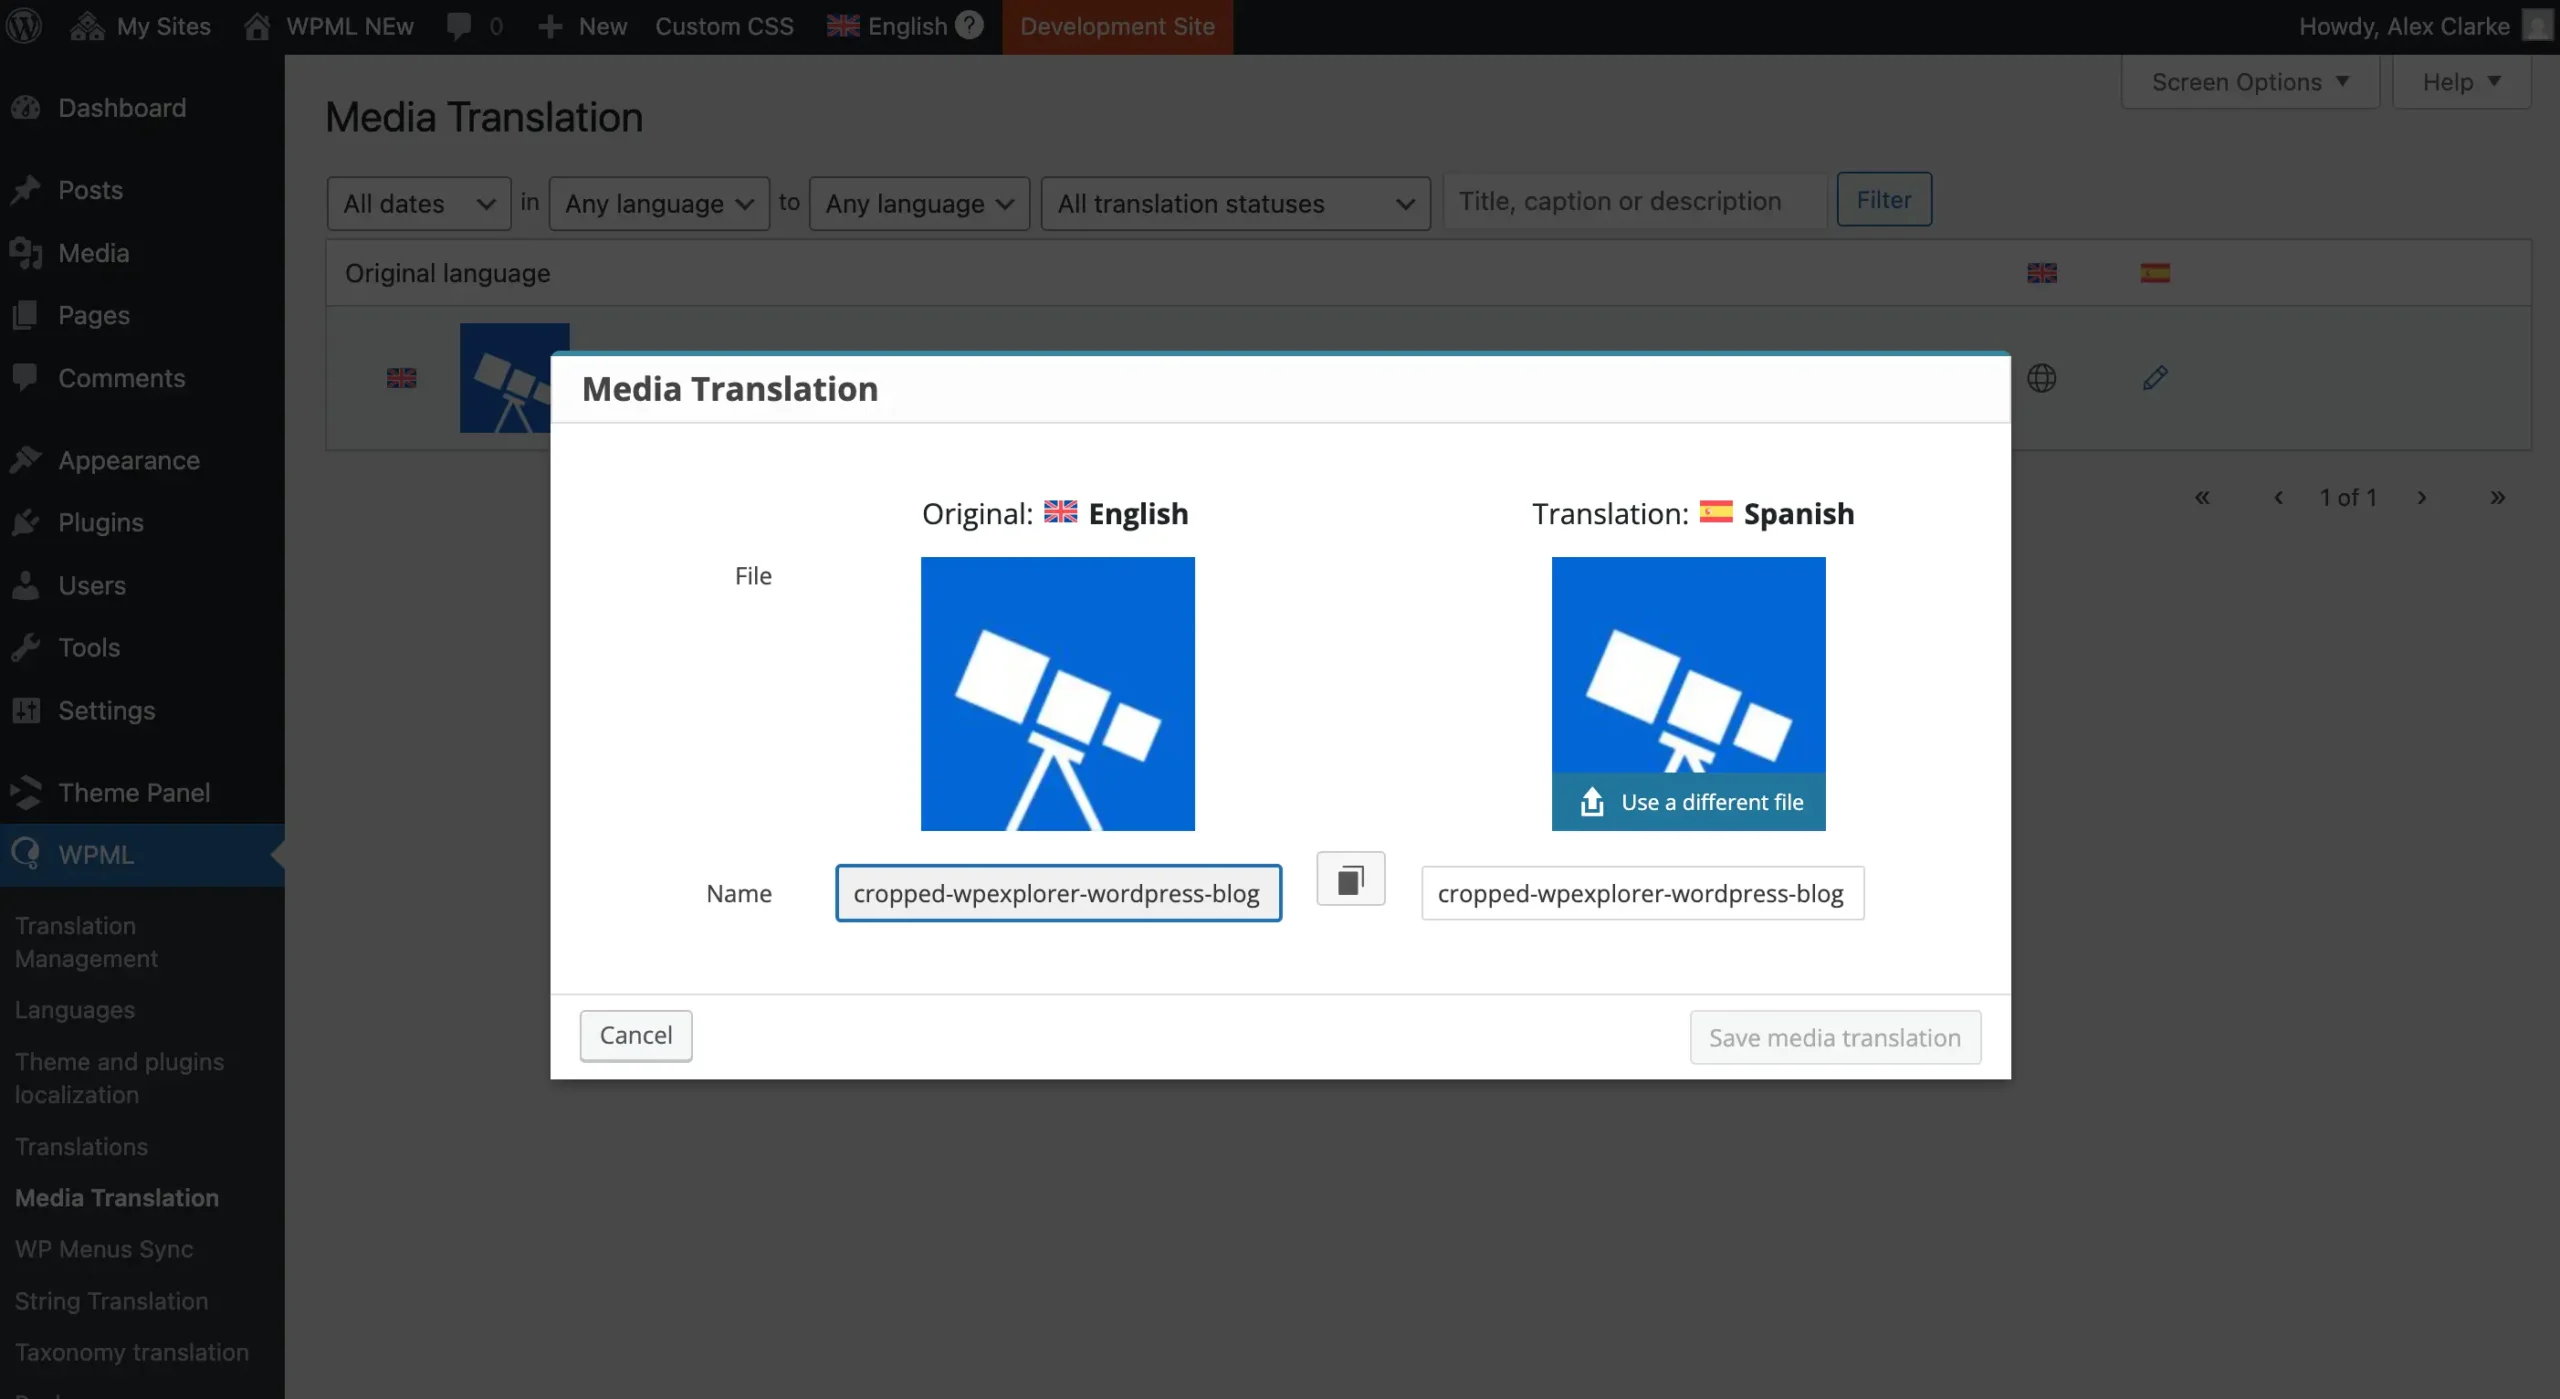Screen dimensions: 2560x1399
Task: Click the Spanish flag column header
Action: pyautogui.click(x=2155, y=273)
